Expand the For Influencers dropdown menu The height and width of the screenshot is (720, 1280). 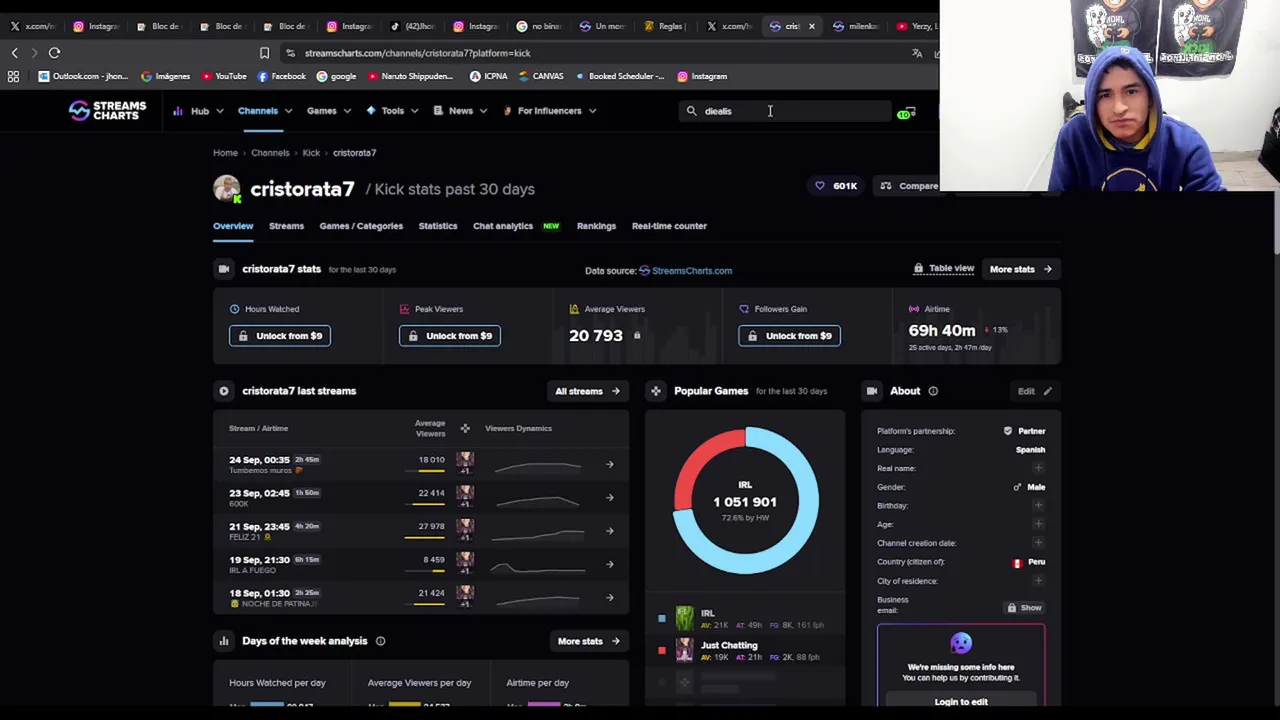[x=549, y=111]
